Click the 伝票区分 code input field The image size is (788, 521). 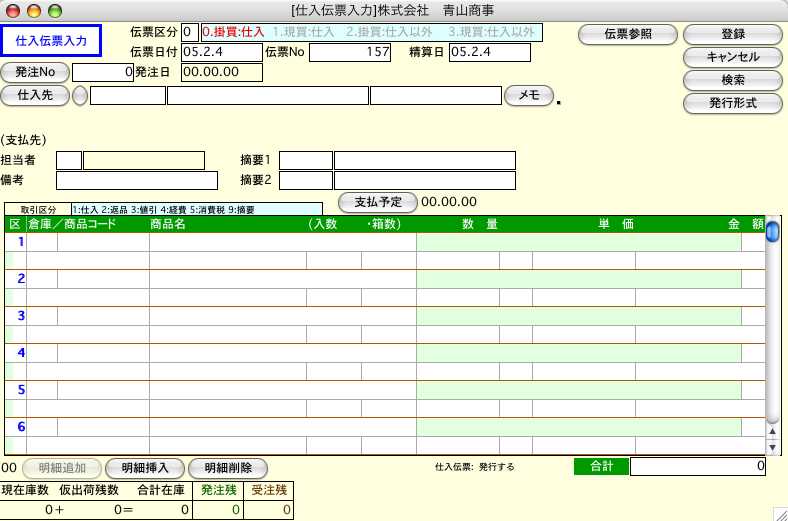pos(190,32)
